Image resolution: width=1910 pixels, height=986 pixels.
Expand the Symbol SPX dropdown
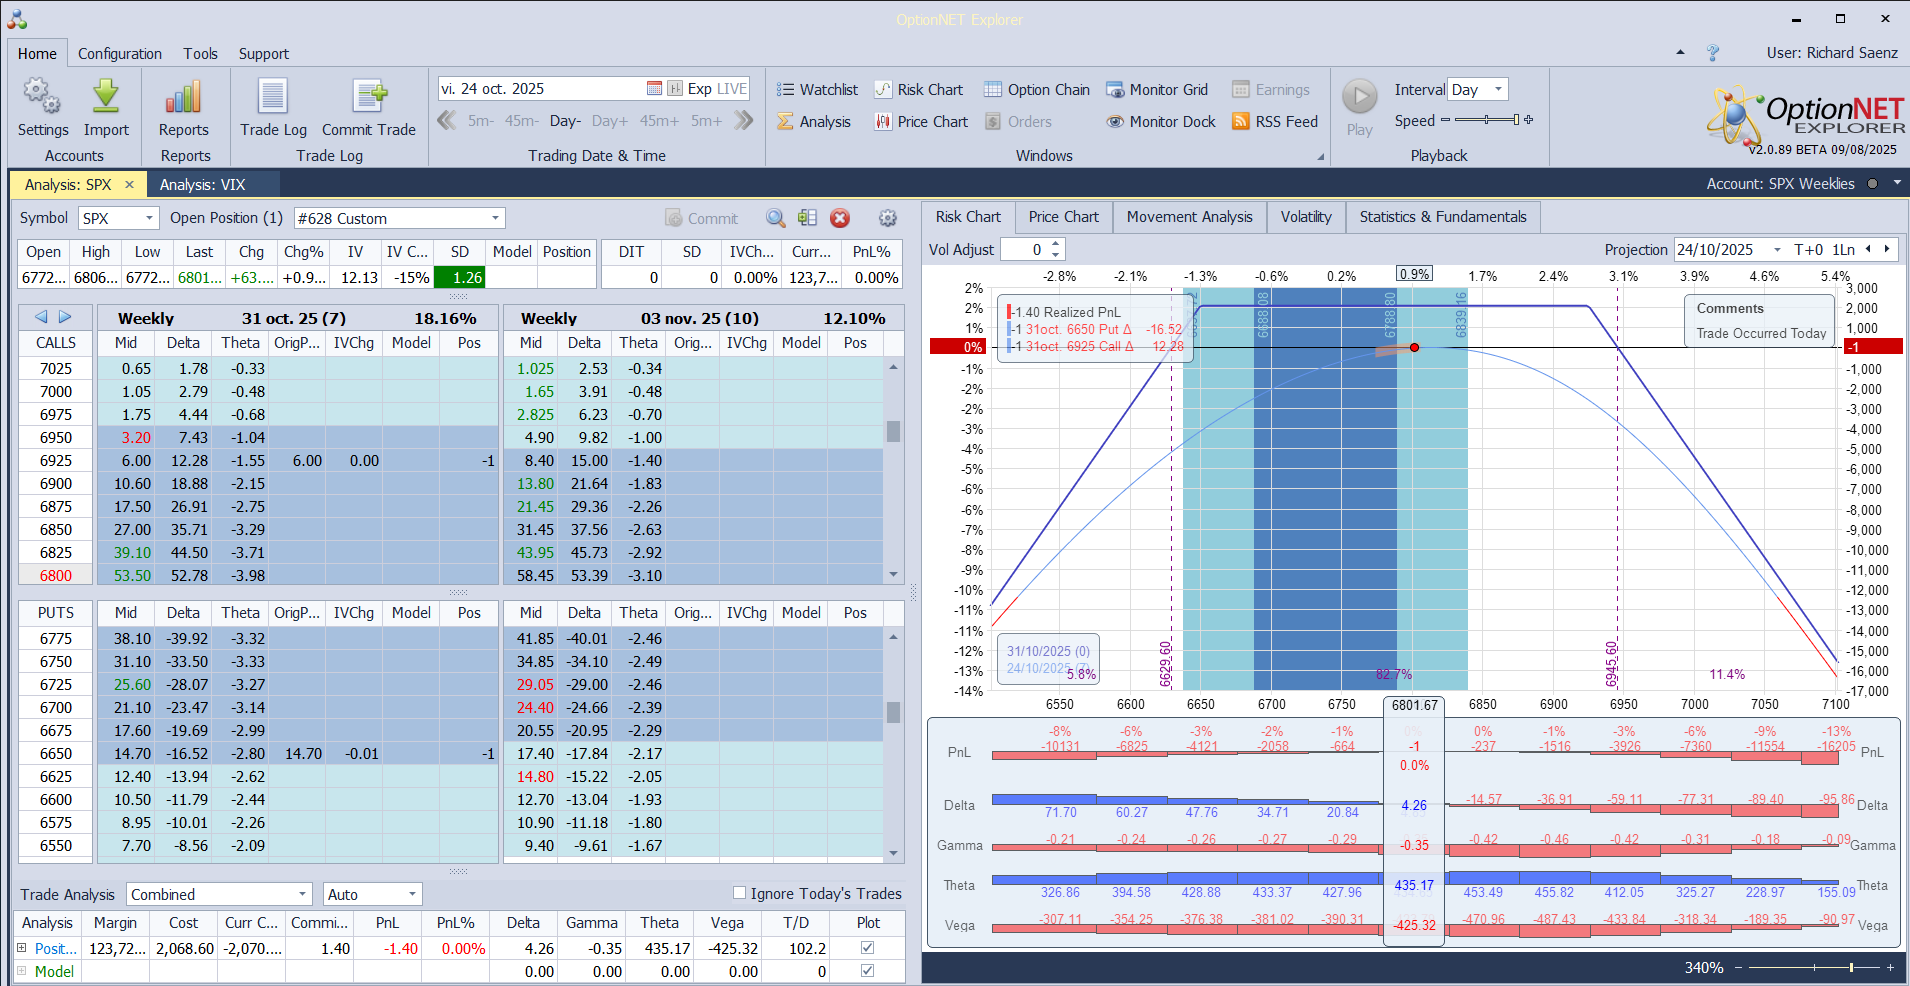(149, 218)
